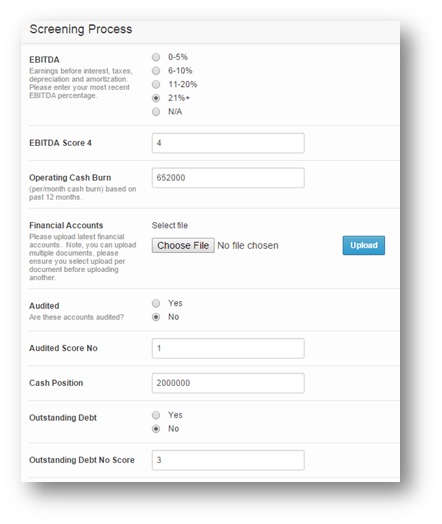
Task: Select the 0-5% EBITDA option
Action: (156, 57)
